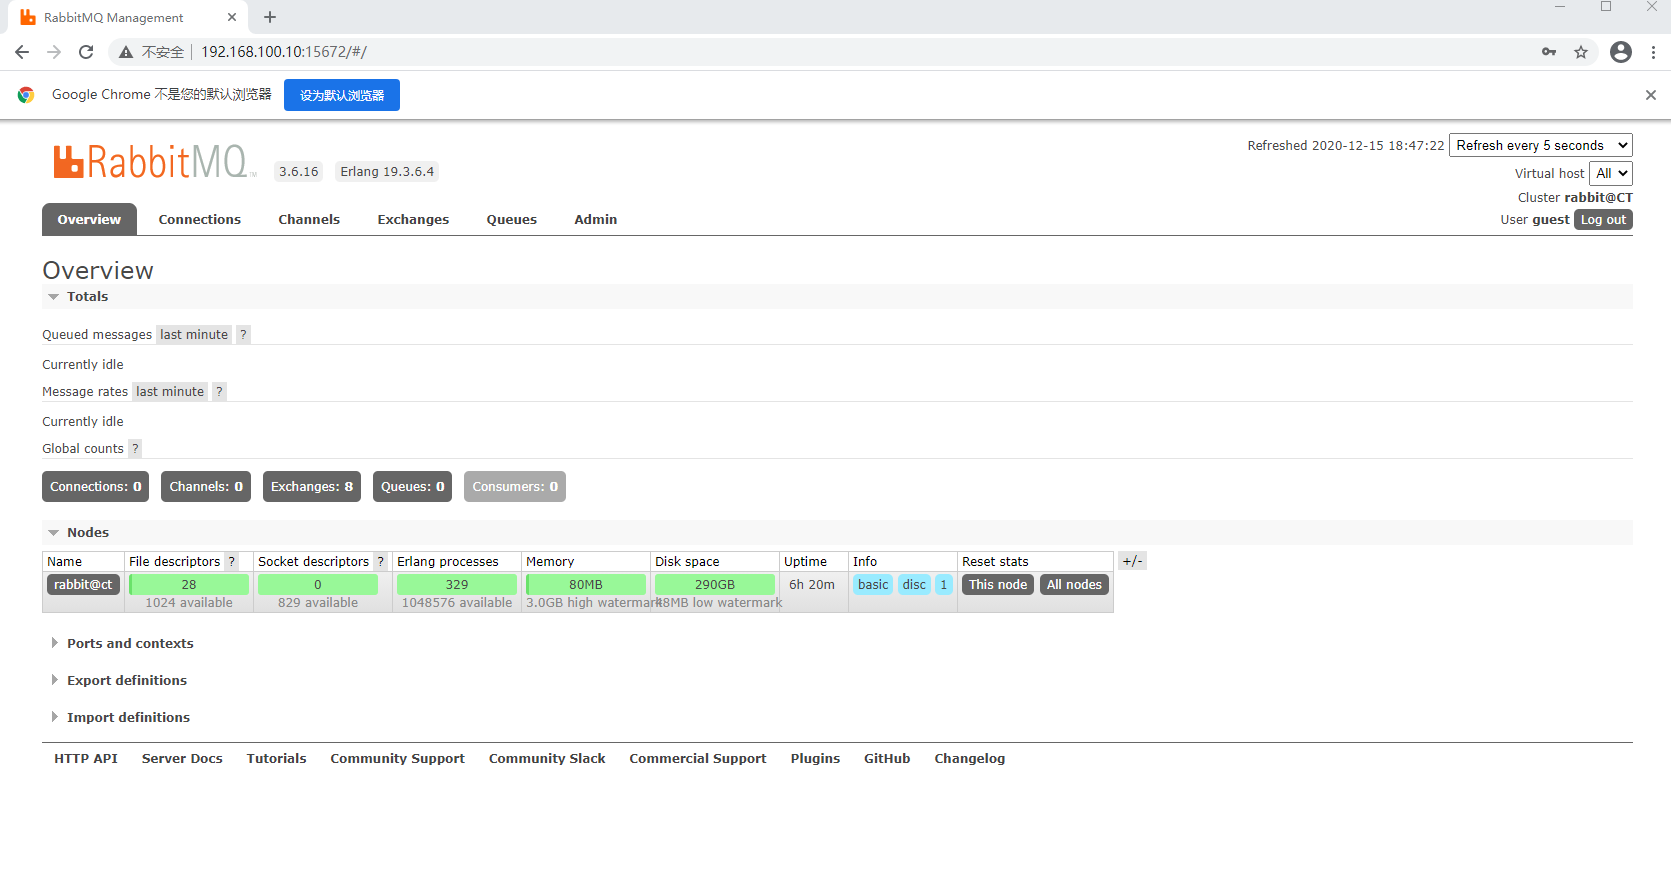This screenshot has height=869, width=1671.
Task: Switch to the Exchanges tab
Action: (413, 219)
